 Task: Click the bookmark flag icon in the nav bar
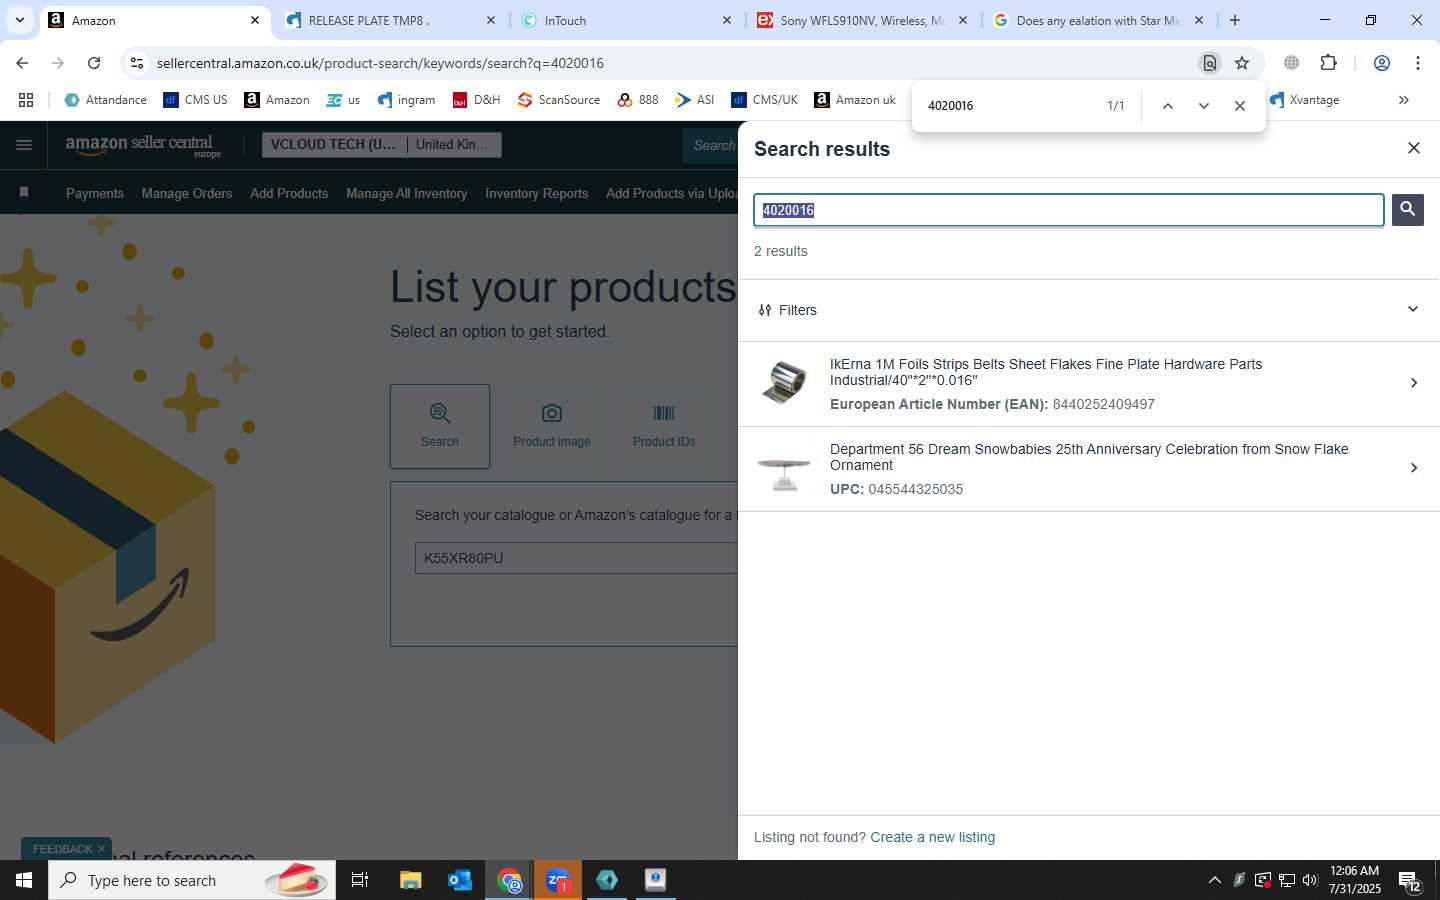click(24, 192)
